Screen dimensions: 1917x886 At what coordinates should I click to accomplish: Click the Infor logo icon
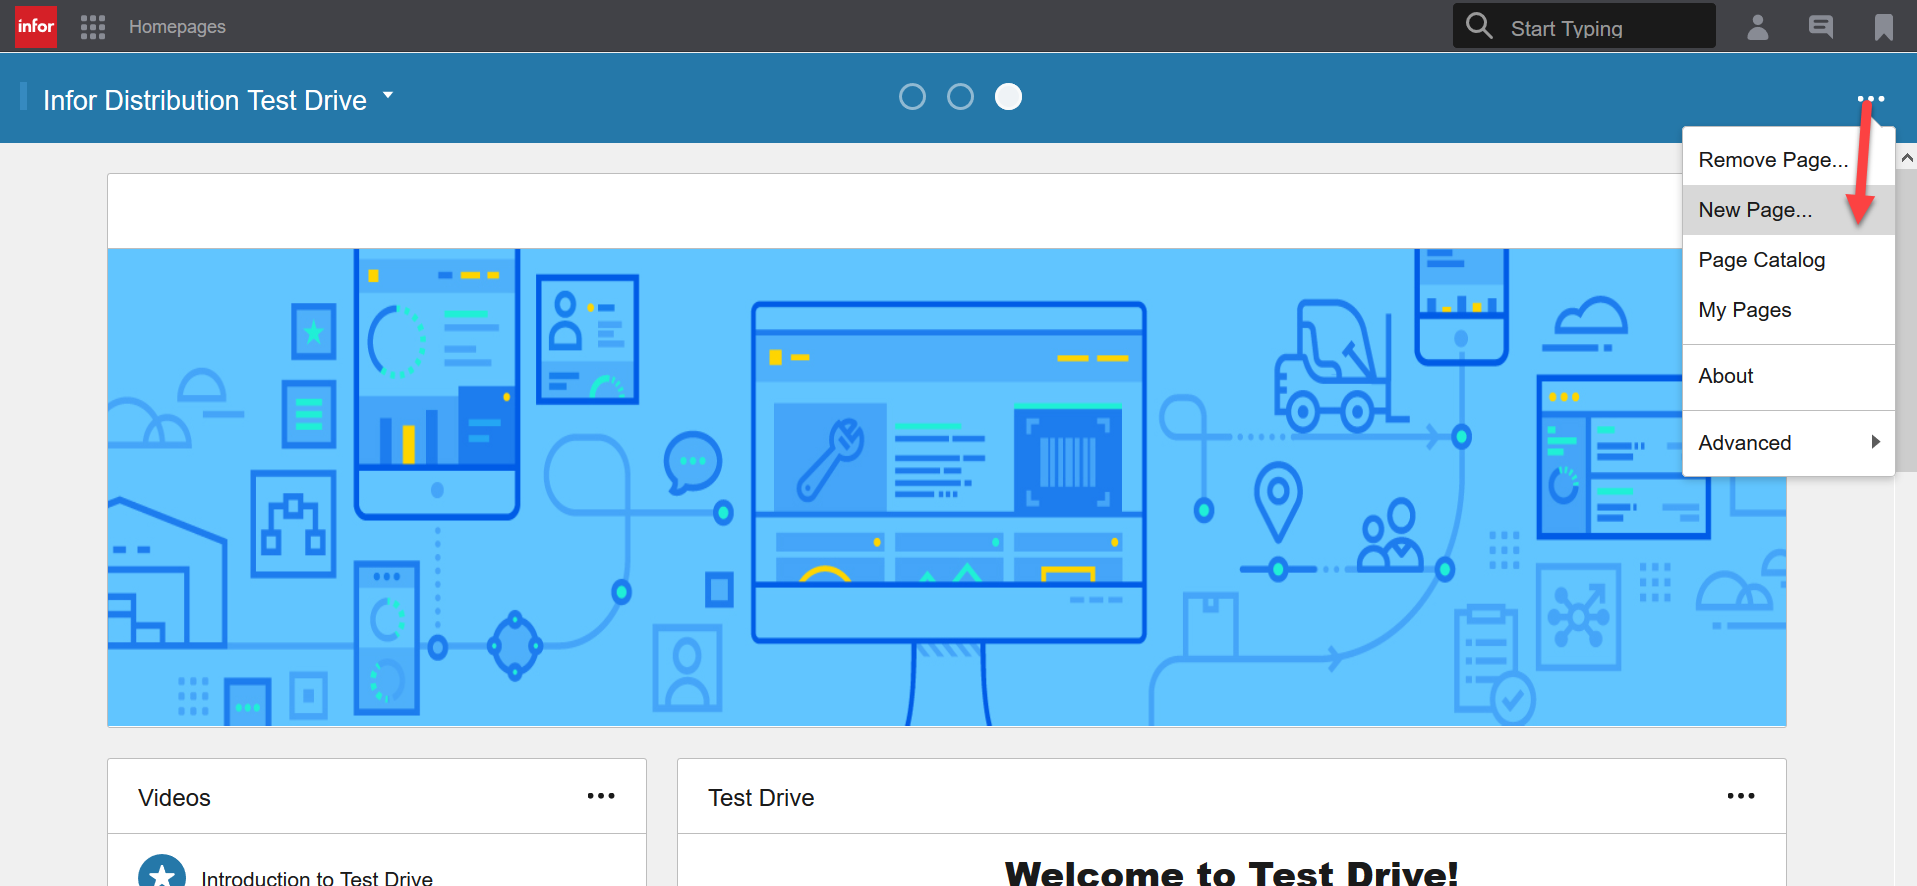tap(36, 26)
